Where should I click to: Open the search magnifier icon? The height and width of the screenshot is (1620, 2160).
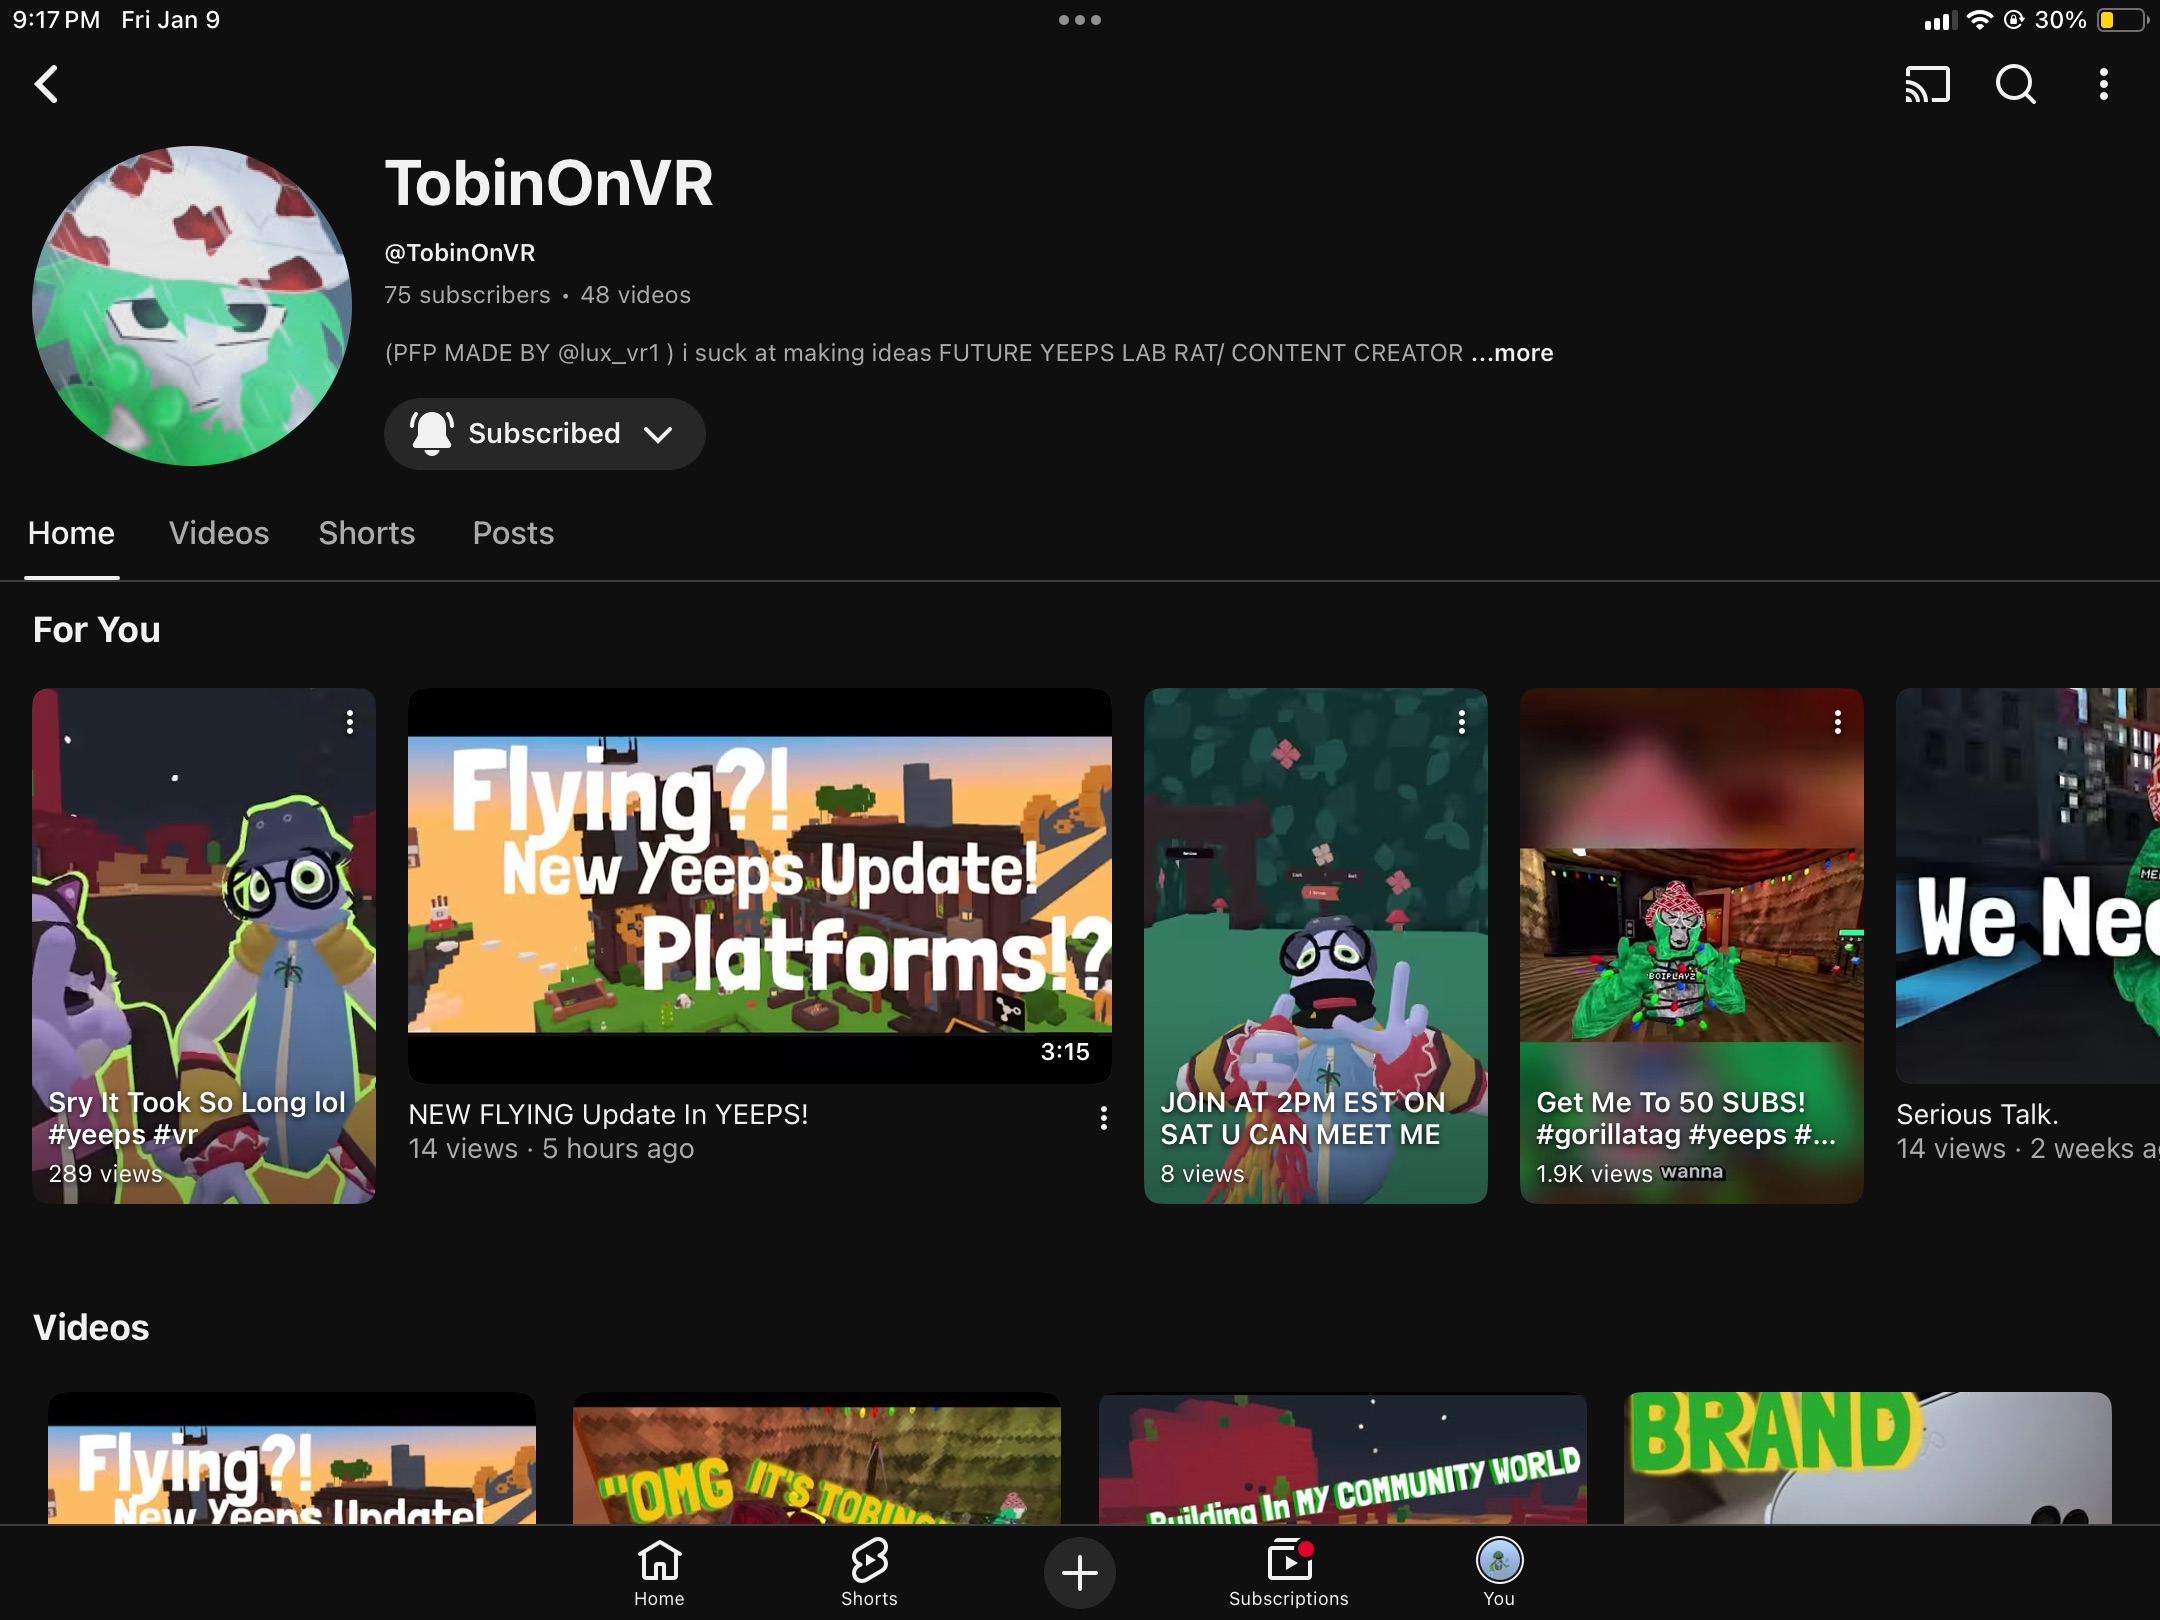(x=2015, y=84)
